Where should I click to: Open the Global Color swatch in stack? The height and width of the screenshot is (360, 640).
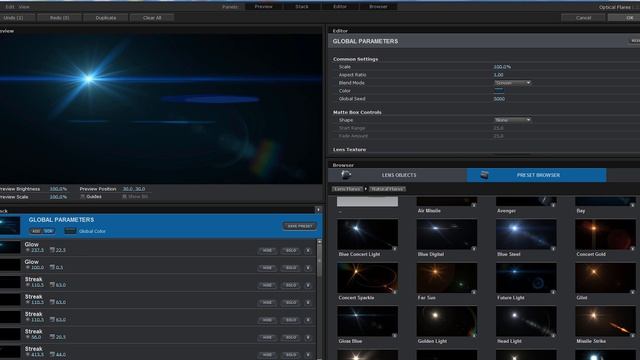pos(70,231)
